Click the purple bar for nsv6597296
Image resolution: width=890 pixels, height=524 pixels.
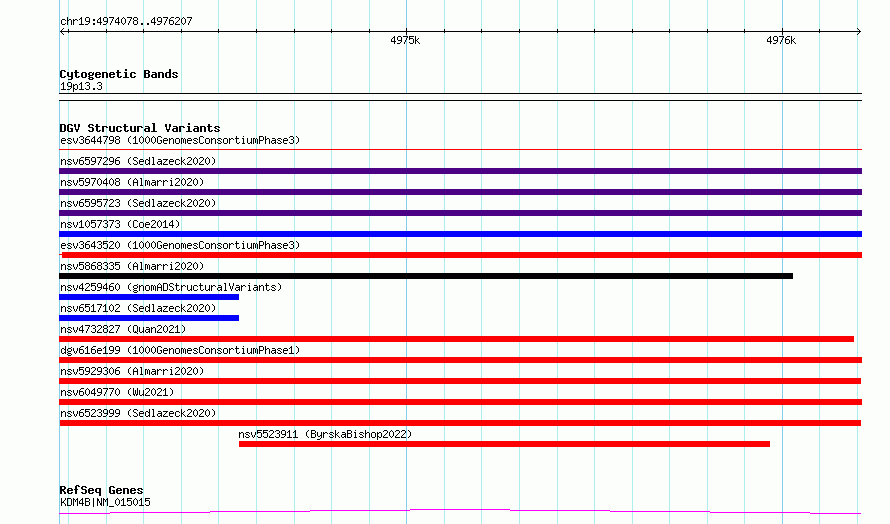pos(460,171)
